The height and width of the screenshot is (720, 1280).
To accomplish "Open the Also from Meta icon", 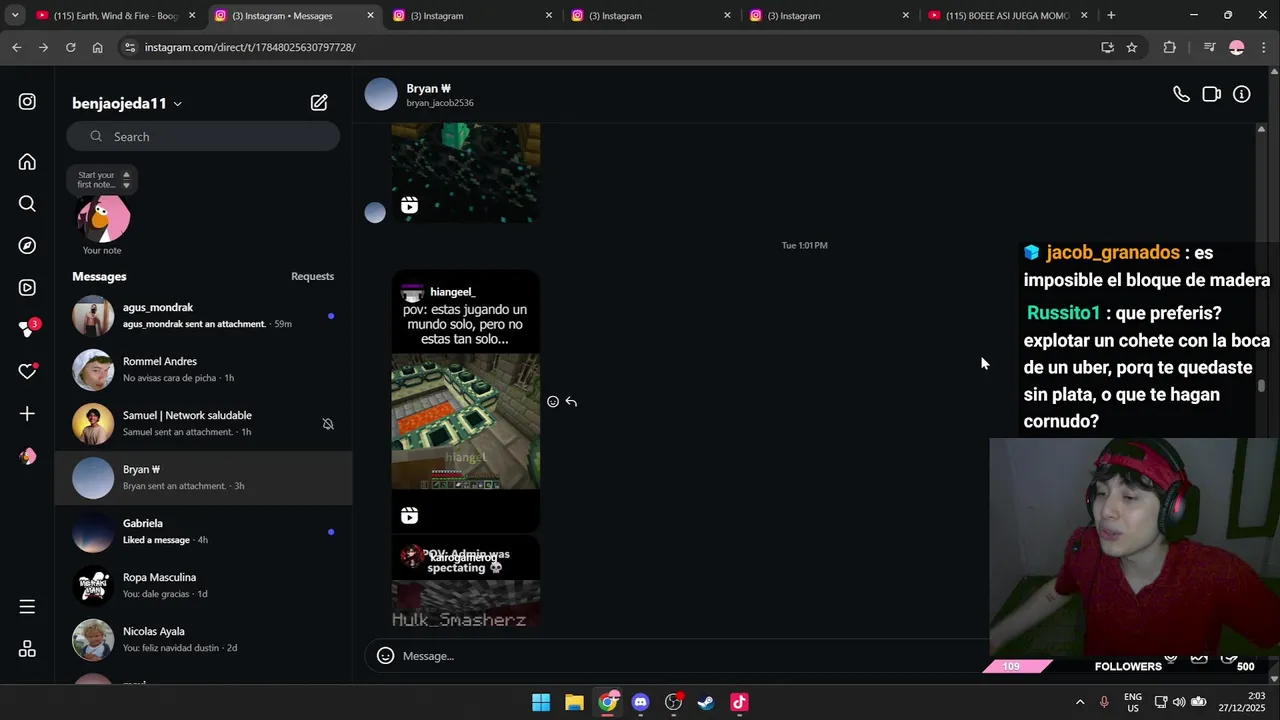I will coord(27,649).
